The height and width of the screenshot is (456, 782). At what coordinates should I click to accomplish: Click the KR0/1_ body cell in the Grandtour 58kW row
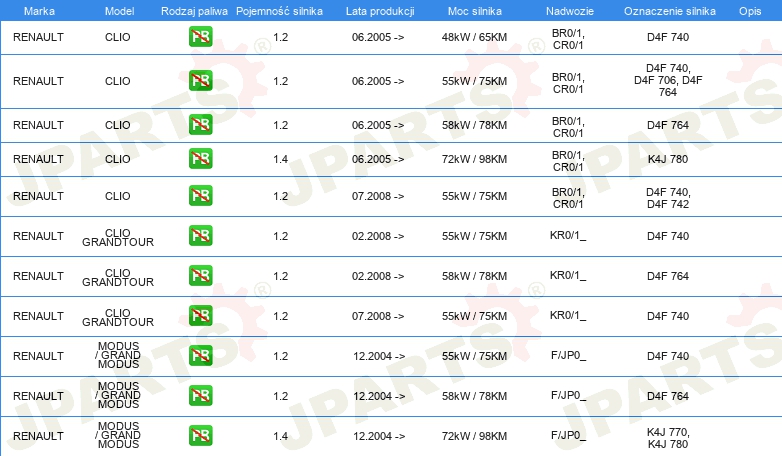(x=568, y=275)
